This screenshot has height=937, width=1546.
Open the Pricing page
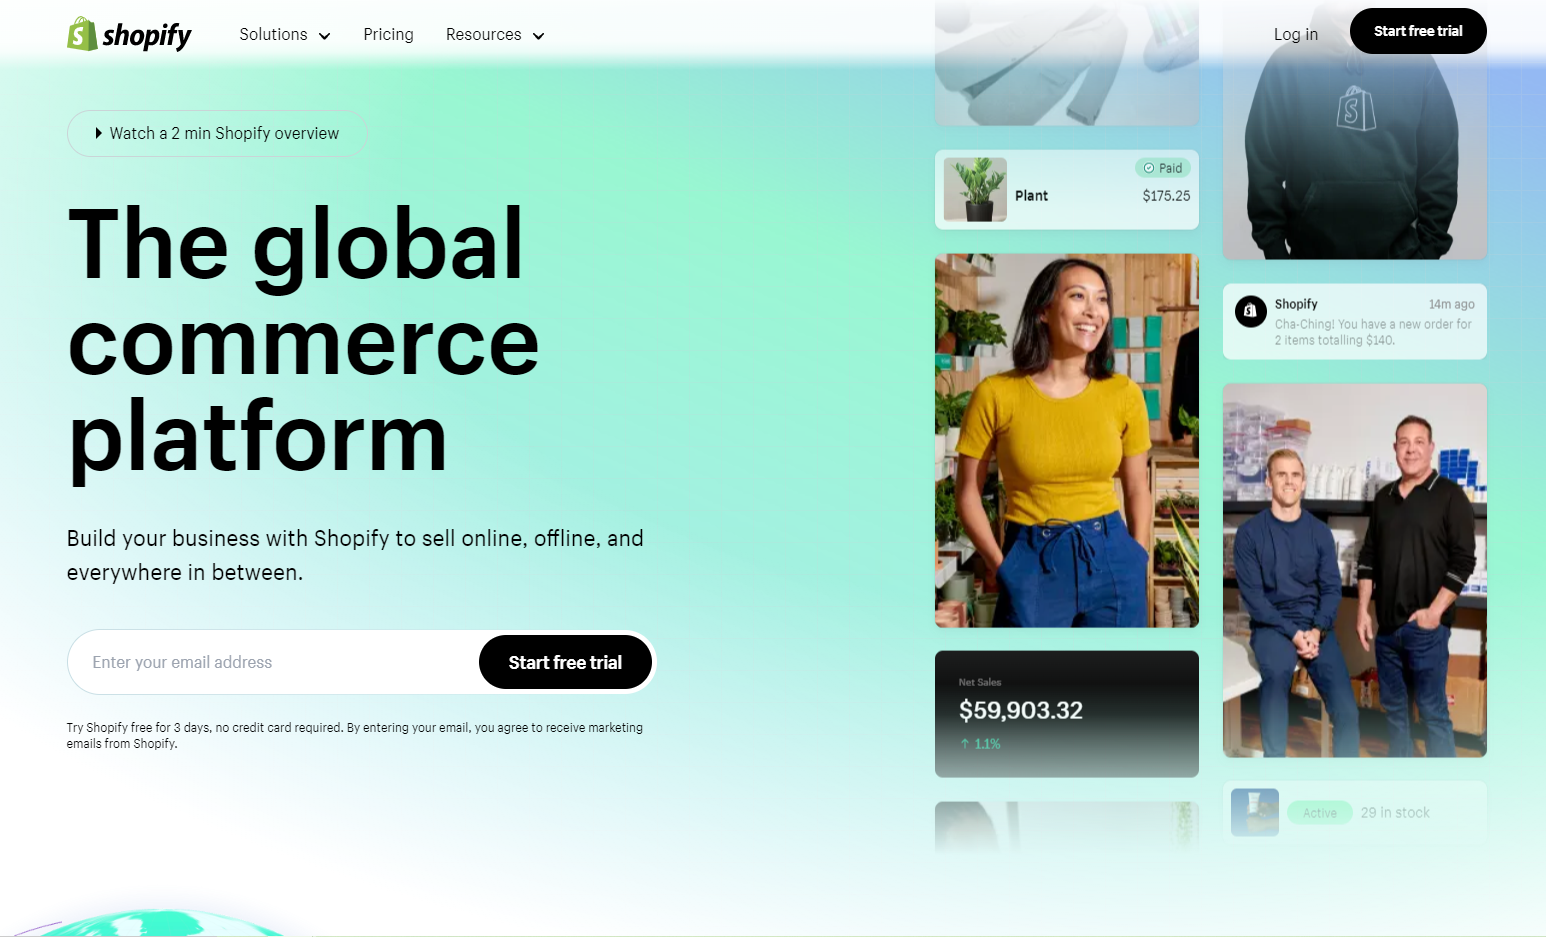(388, 35)
